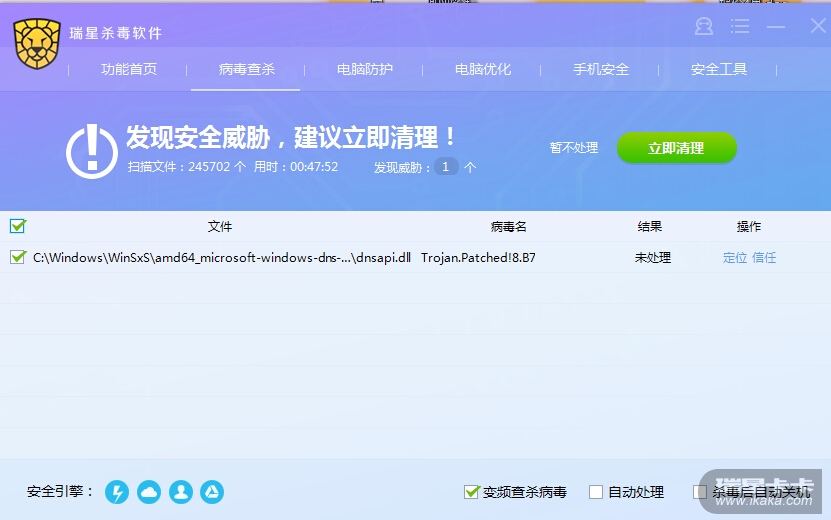
Task: Enable 自动处理 checkbox
Action: 596,492
